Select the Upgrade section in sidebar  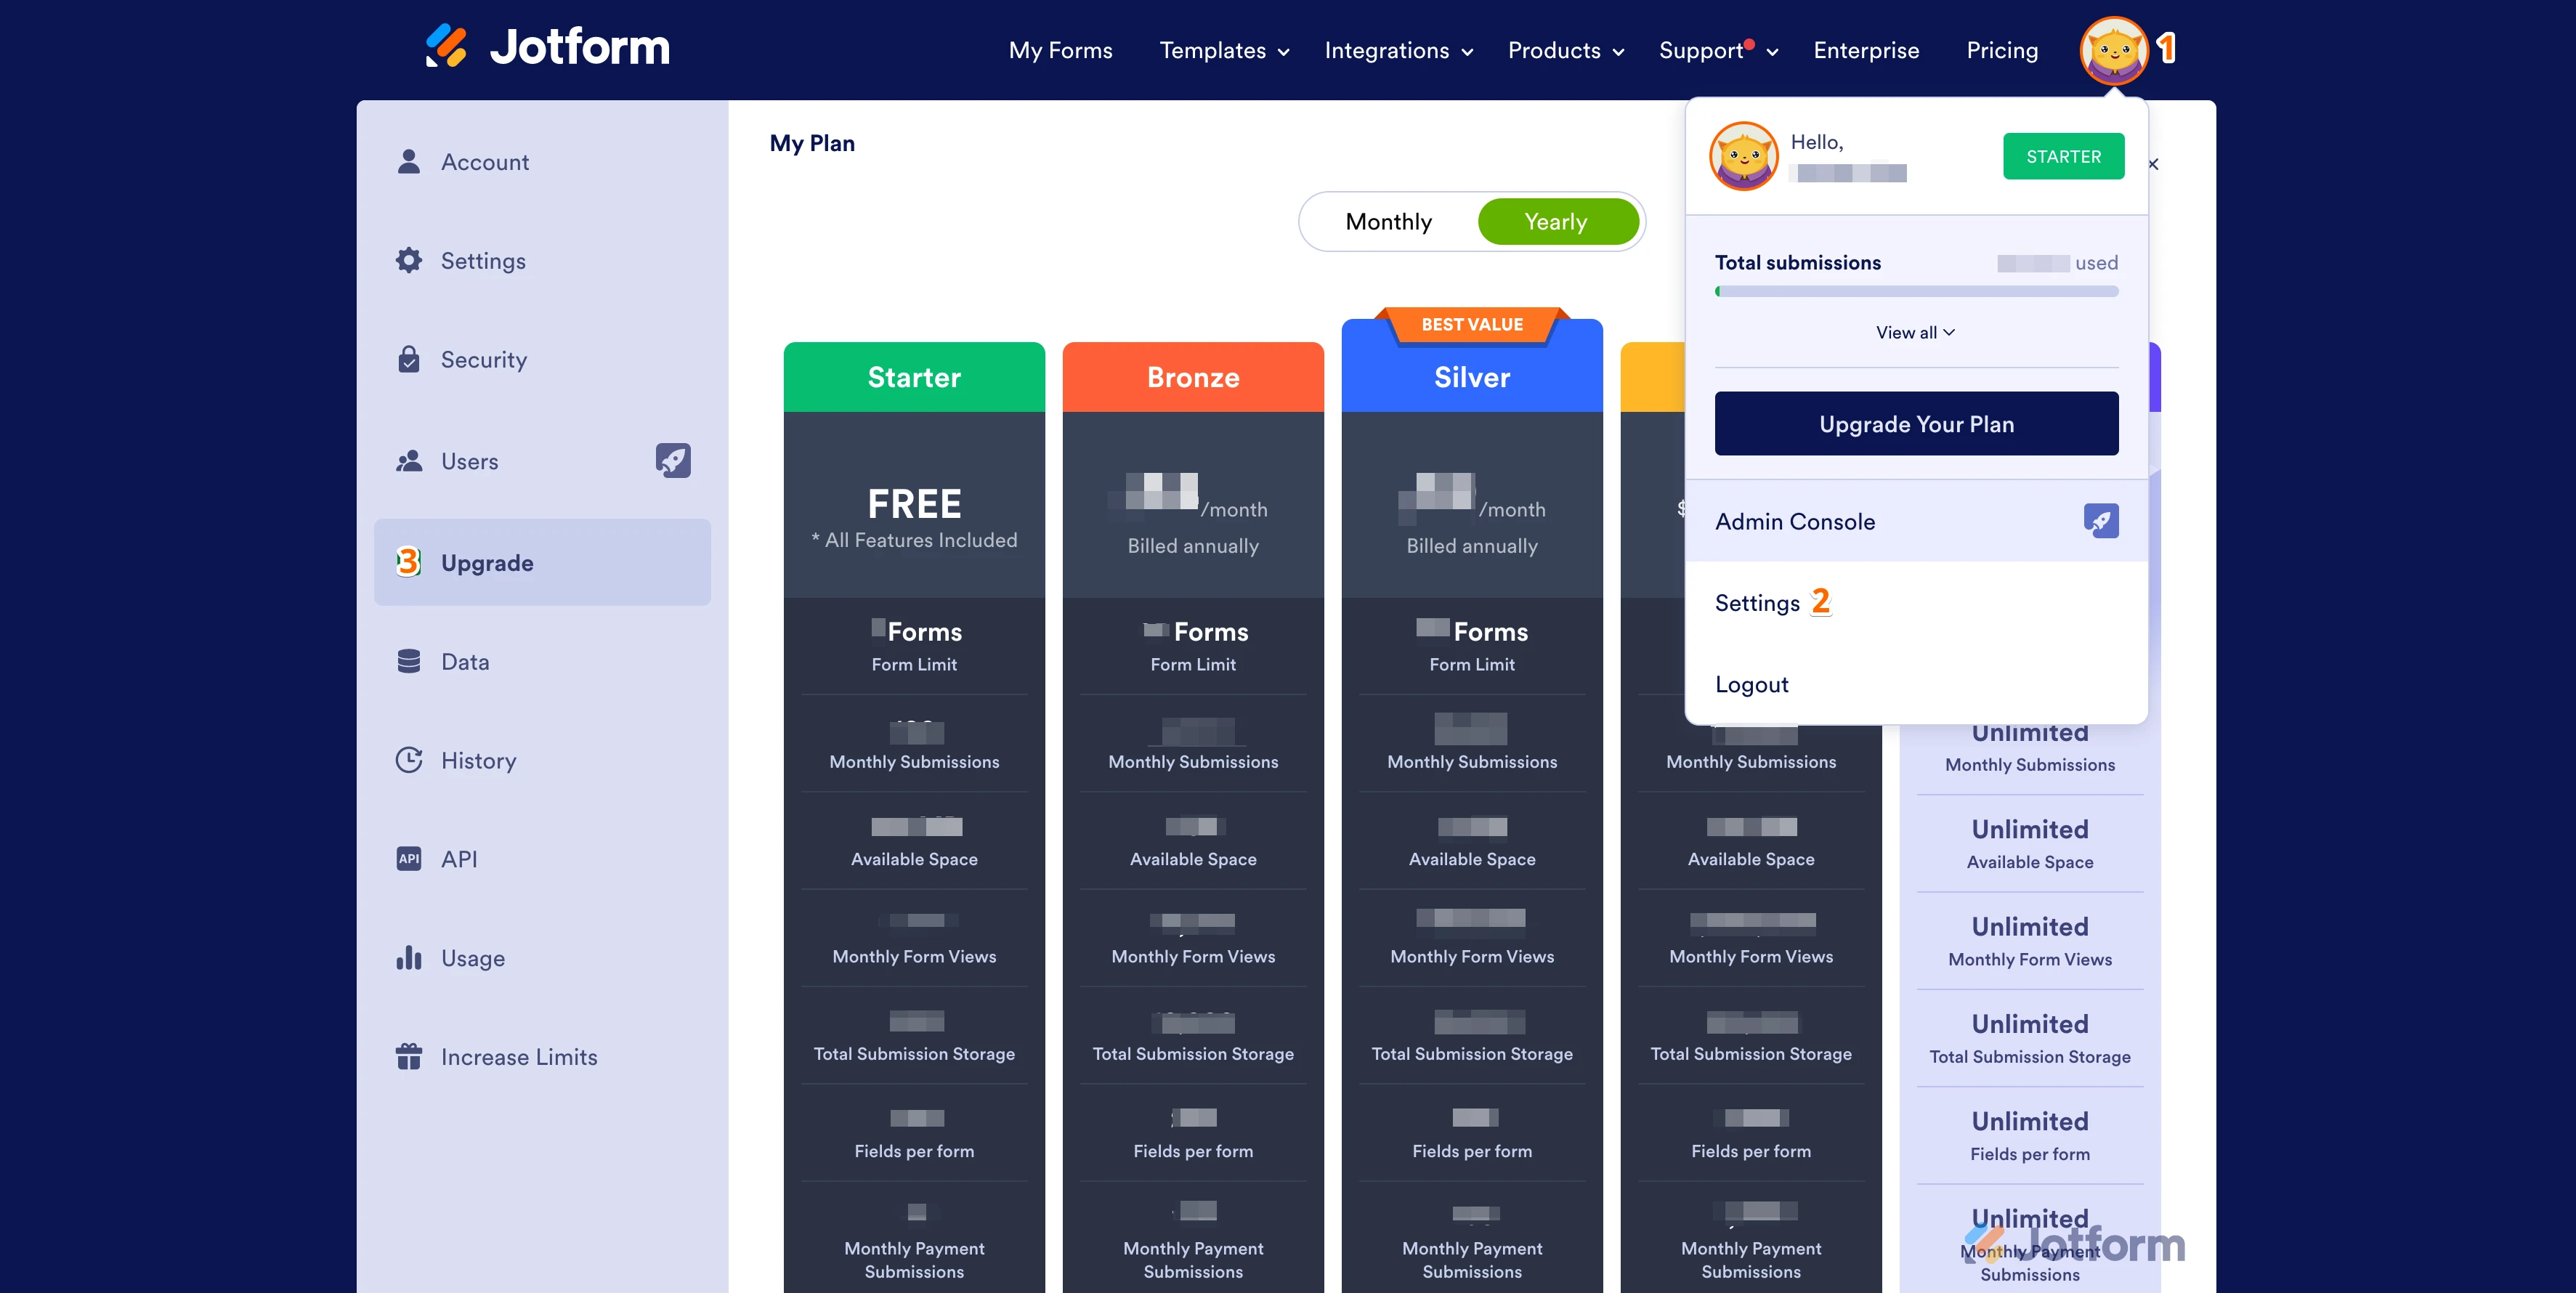coord(542,562)
